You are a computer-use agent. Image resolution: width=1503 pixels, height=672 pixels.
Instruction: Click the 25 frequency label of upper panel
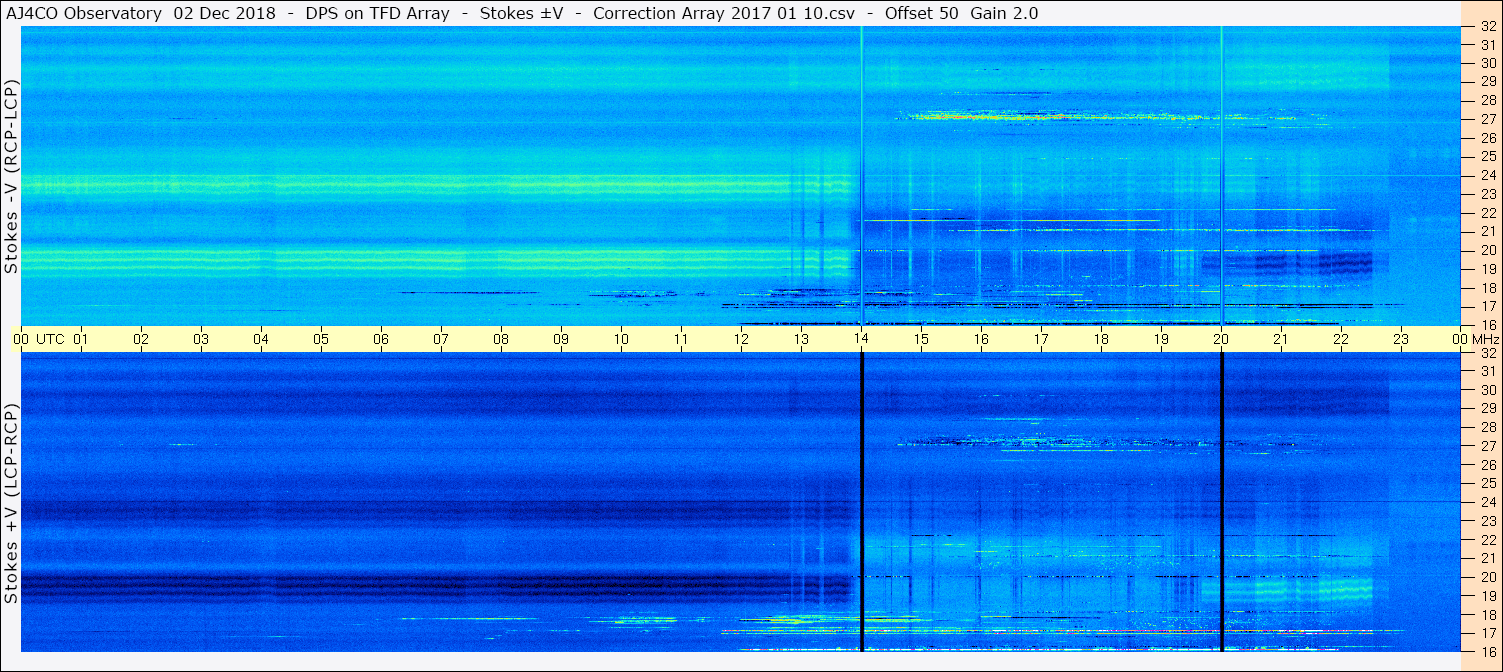point(1488,156)
